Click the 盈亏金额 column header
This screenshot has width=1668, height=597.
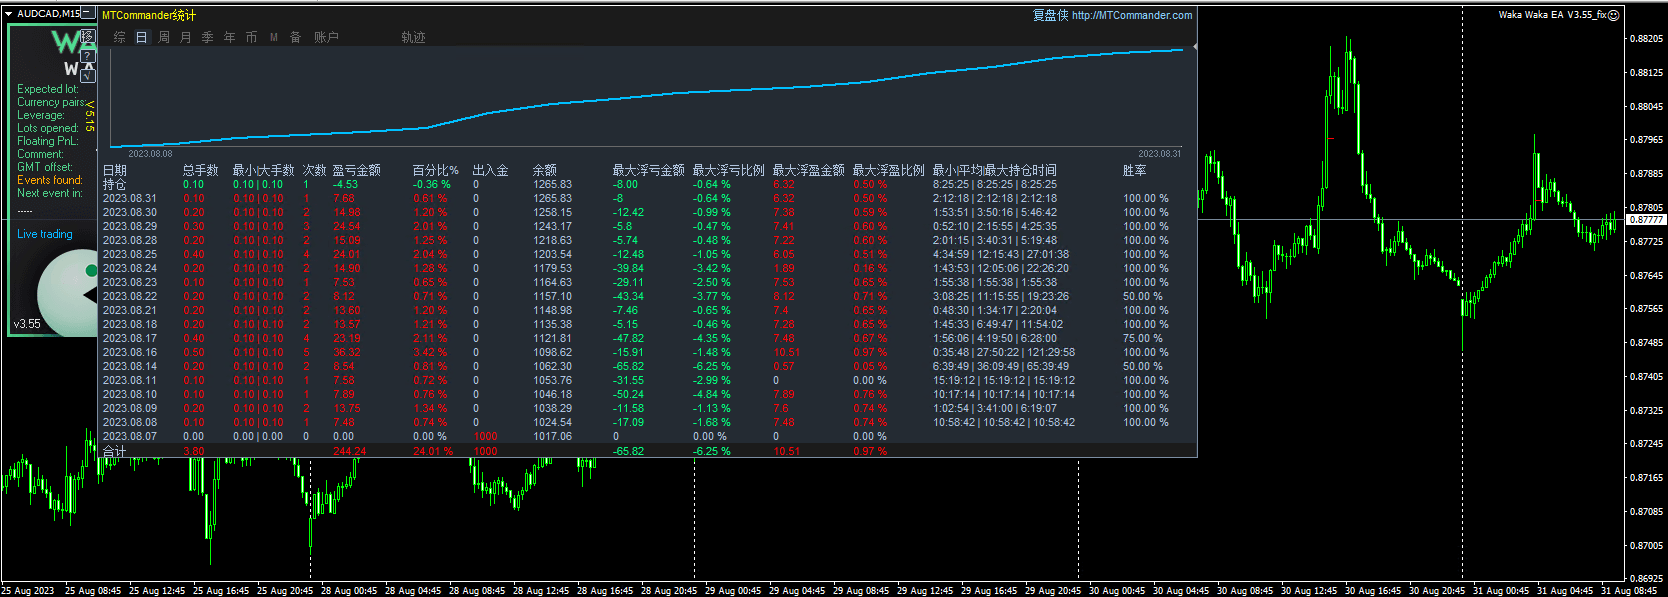[x=356, y=170]
